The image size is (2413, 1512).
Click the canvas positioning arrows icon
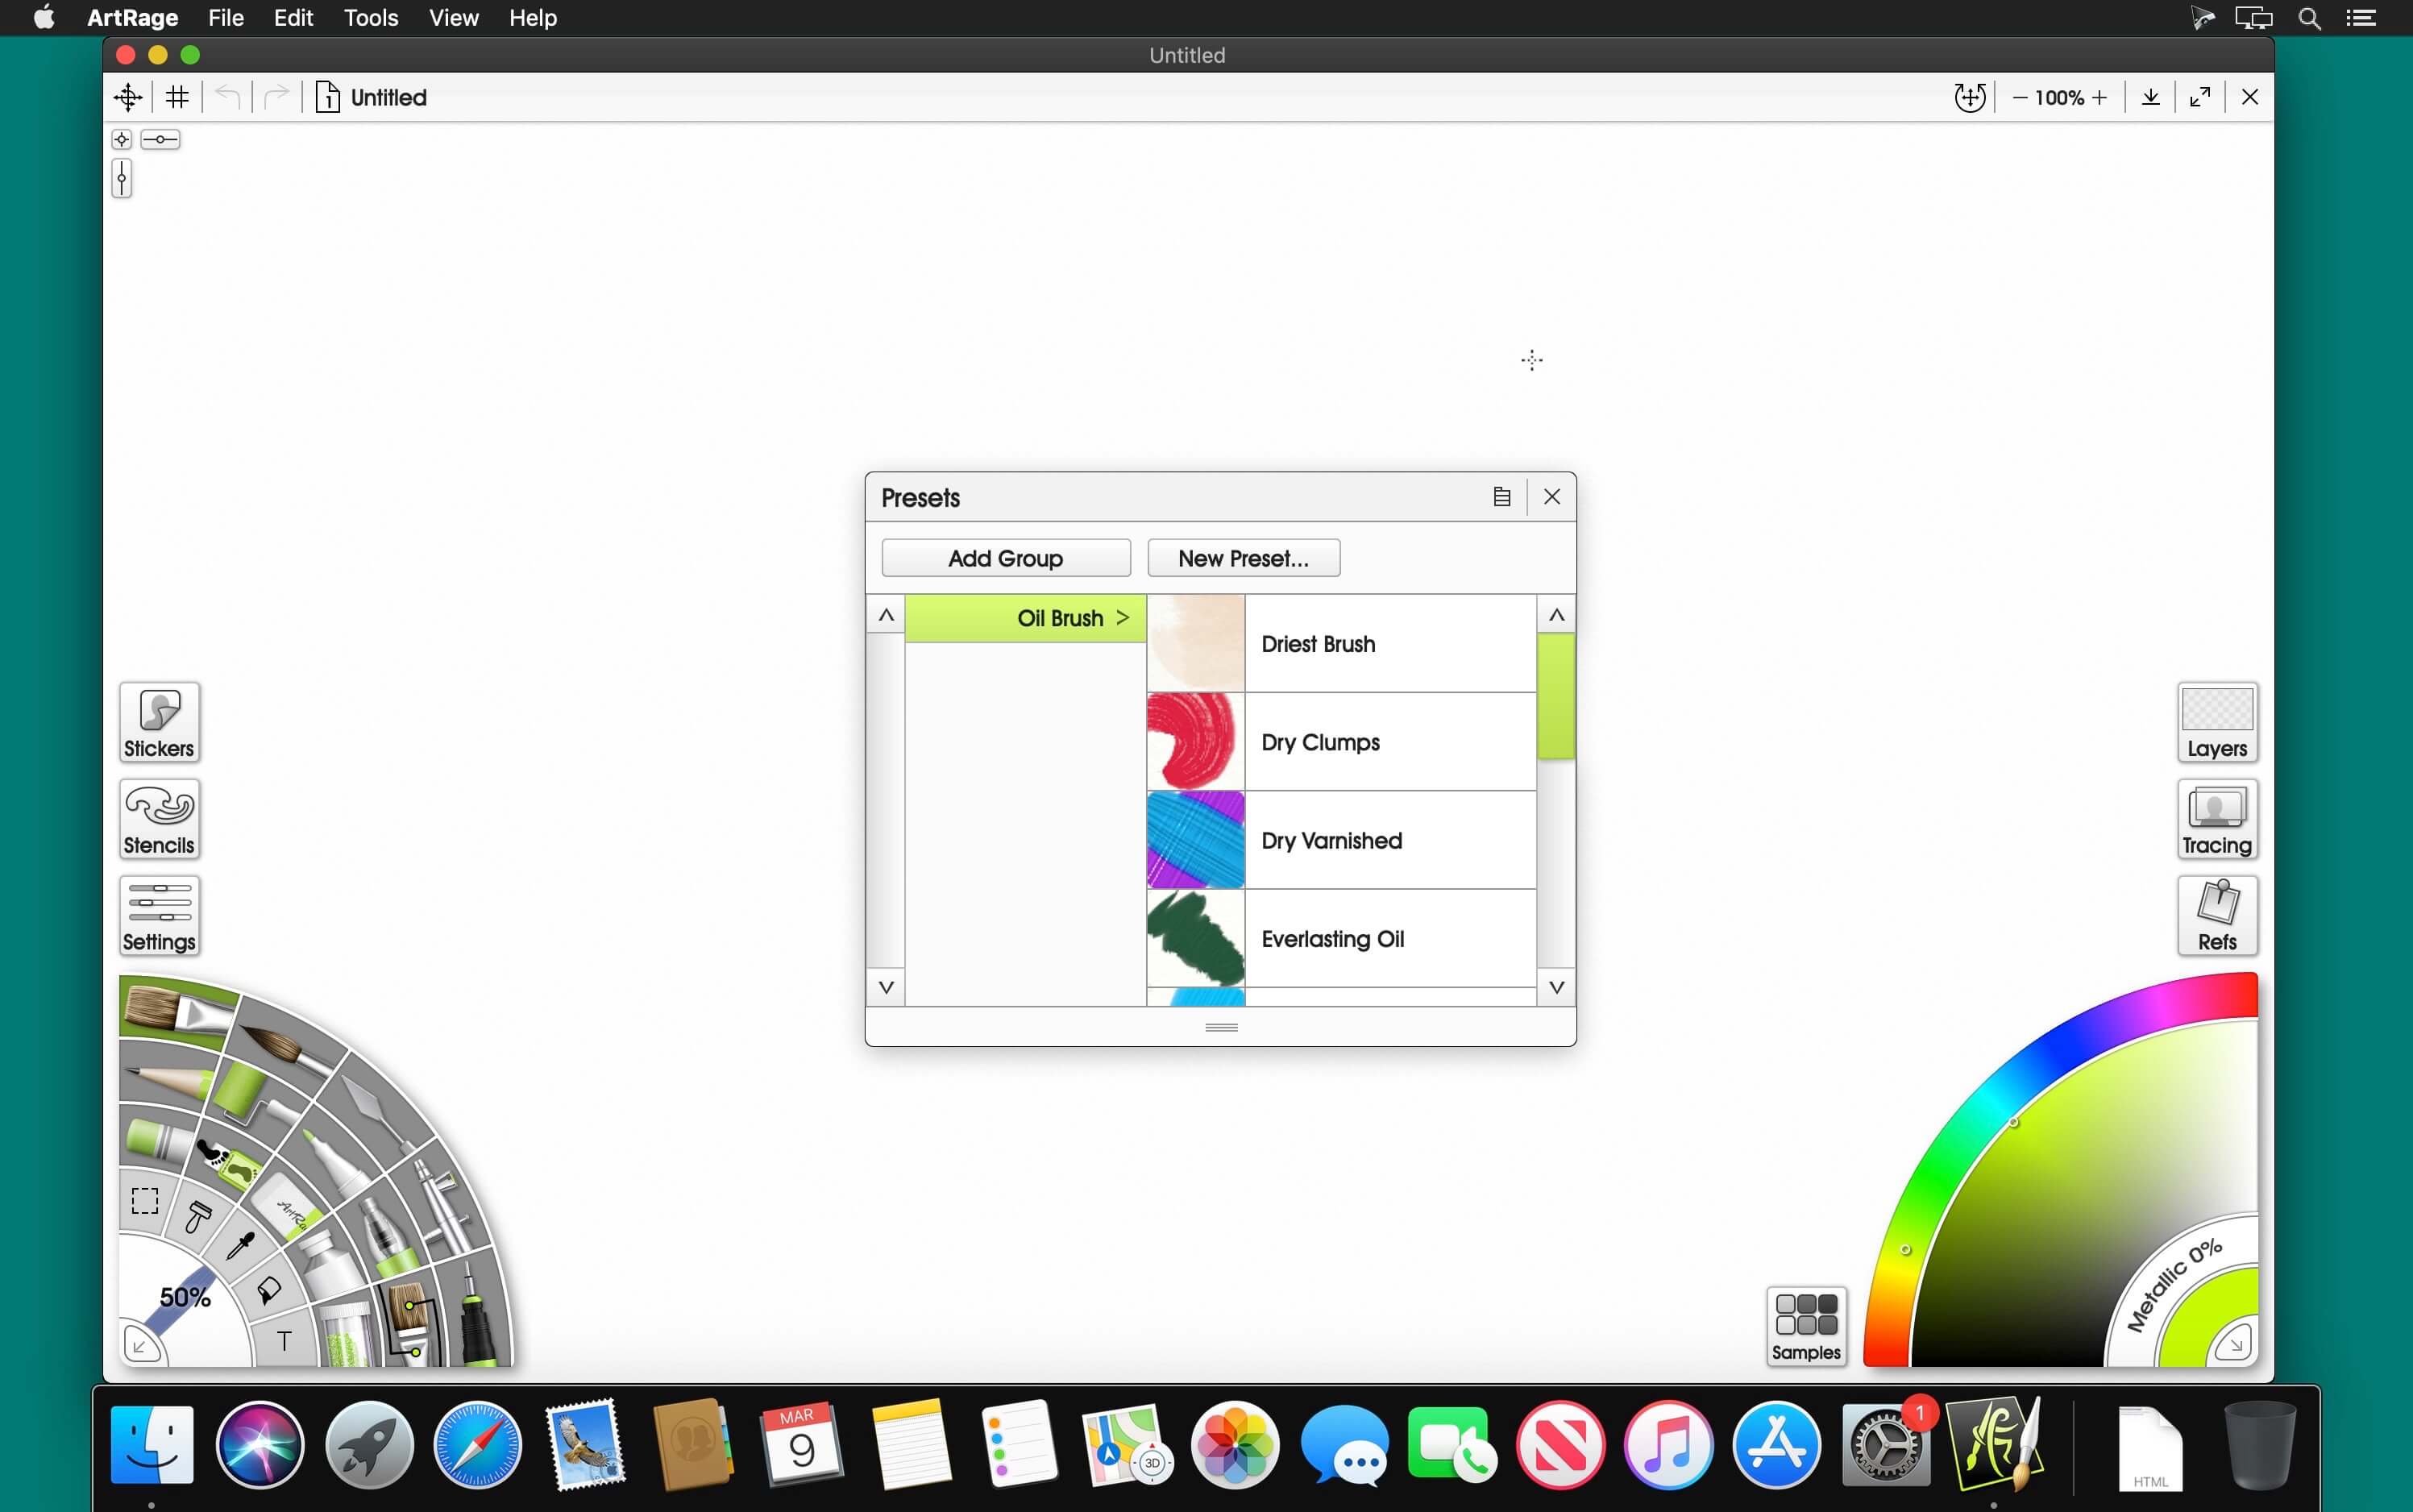128,97
